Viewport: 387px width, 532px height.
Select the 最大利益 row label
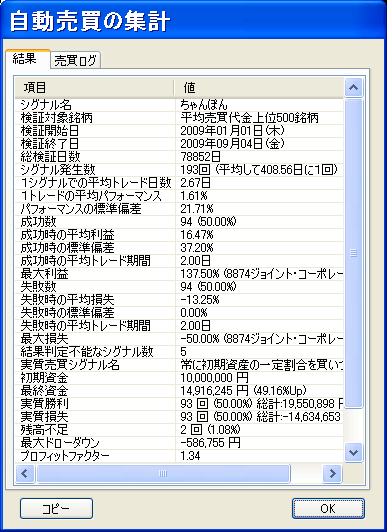(x=44, y=274)
